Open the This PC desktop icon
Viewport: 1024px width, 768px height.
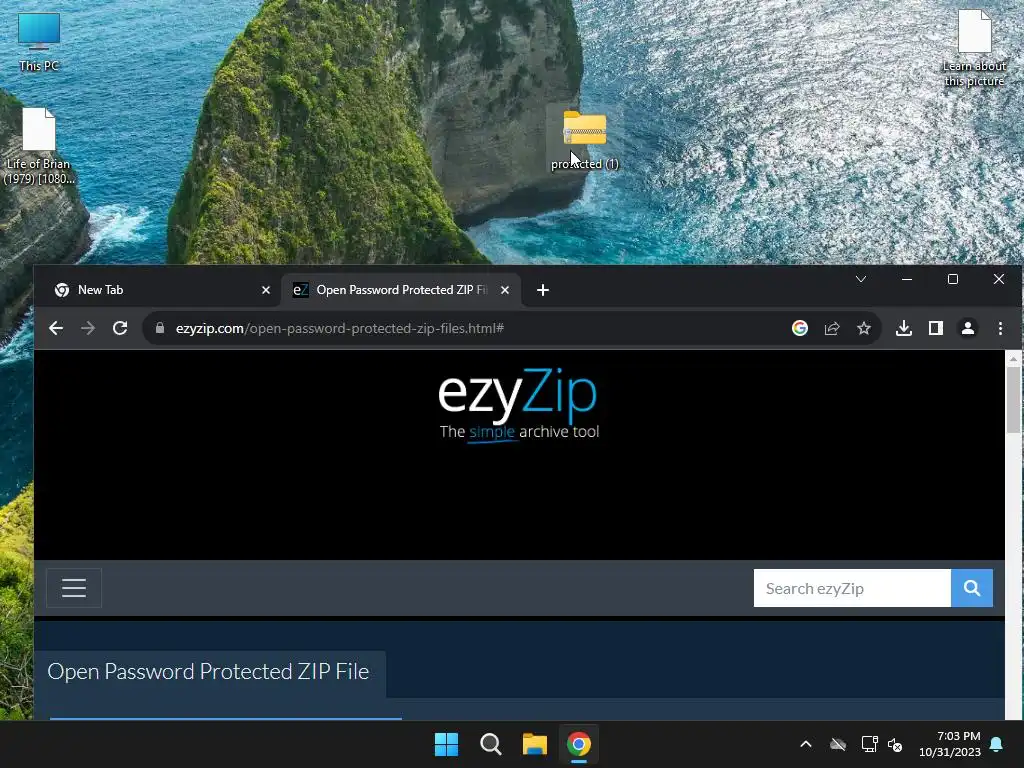pos(39,42)
